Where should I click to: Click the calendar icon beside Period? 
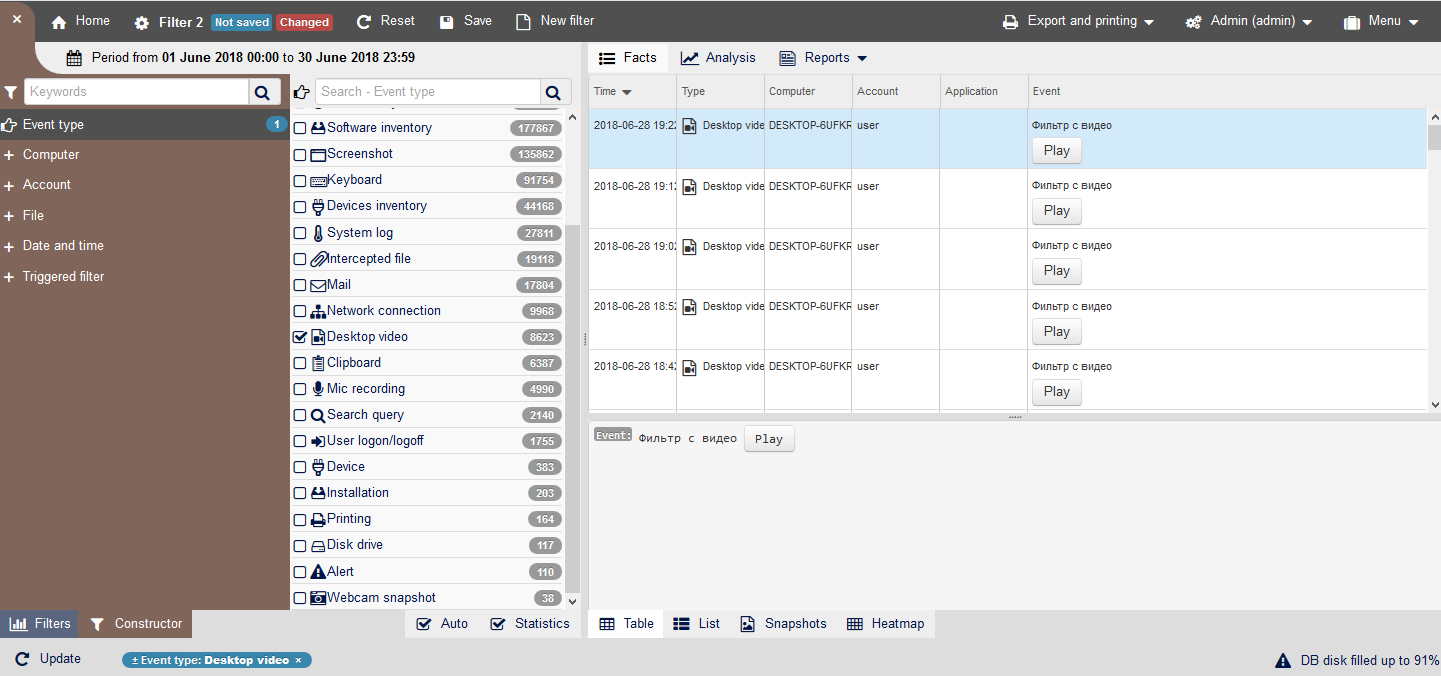click(74, 58)
